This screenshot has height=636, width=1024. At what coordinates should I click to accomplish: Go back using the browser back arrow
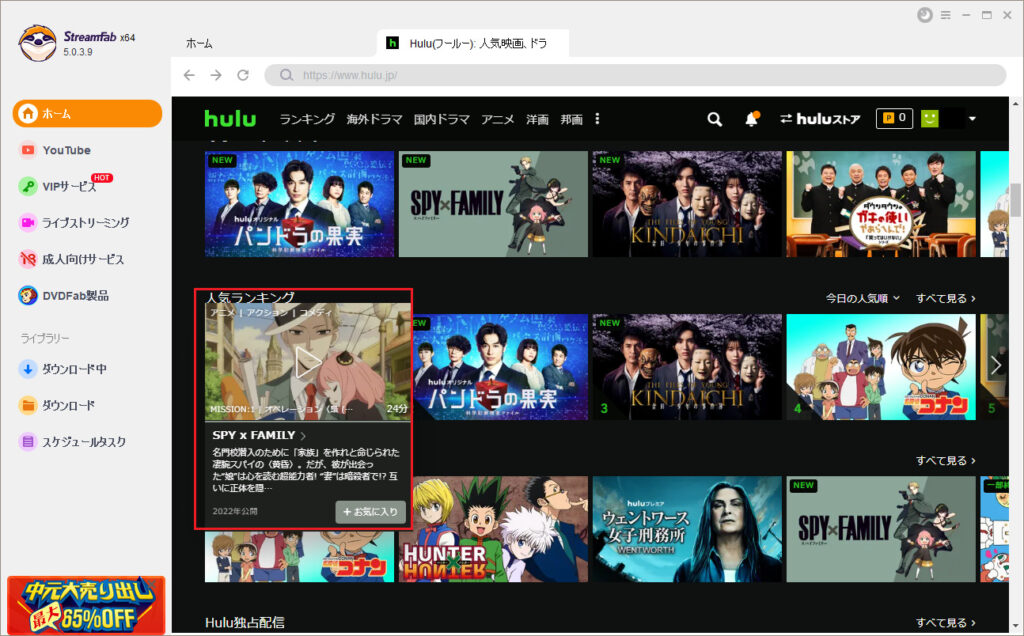(189, 75)
